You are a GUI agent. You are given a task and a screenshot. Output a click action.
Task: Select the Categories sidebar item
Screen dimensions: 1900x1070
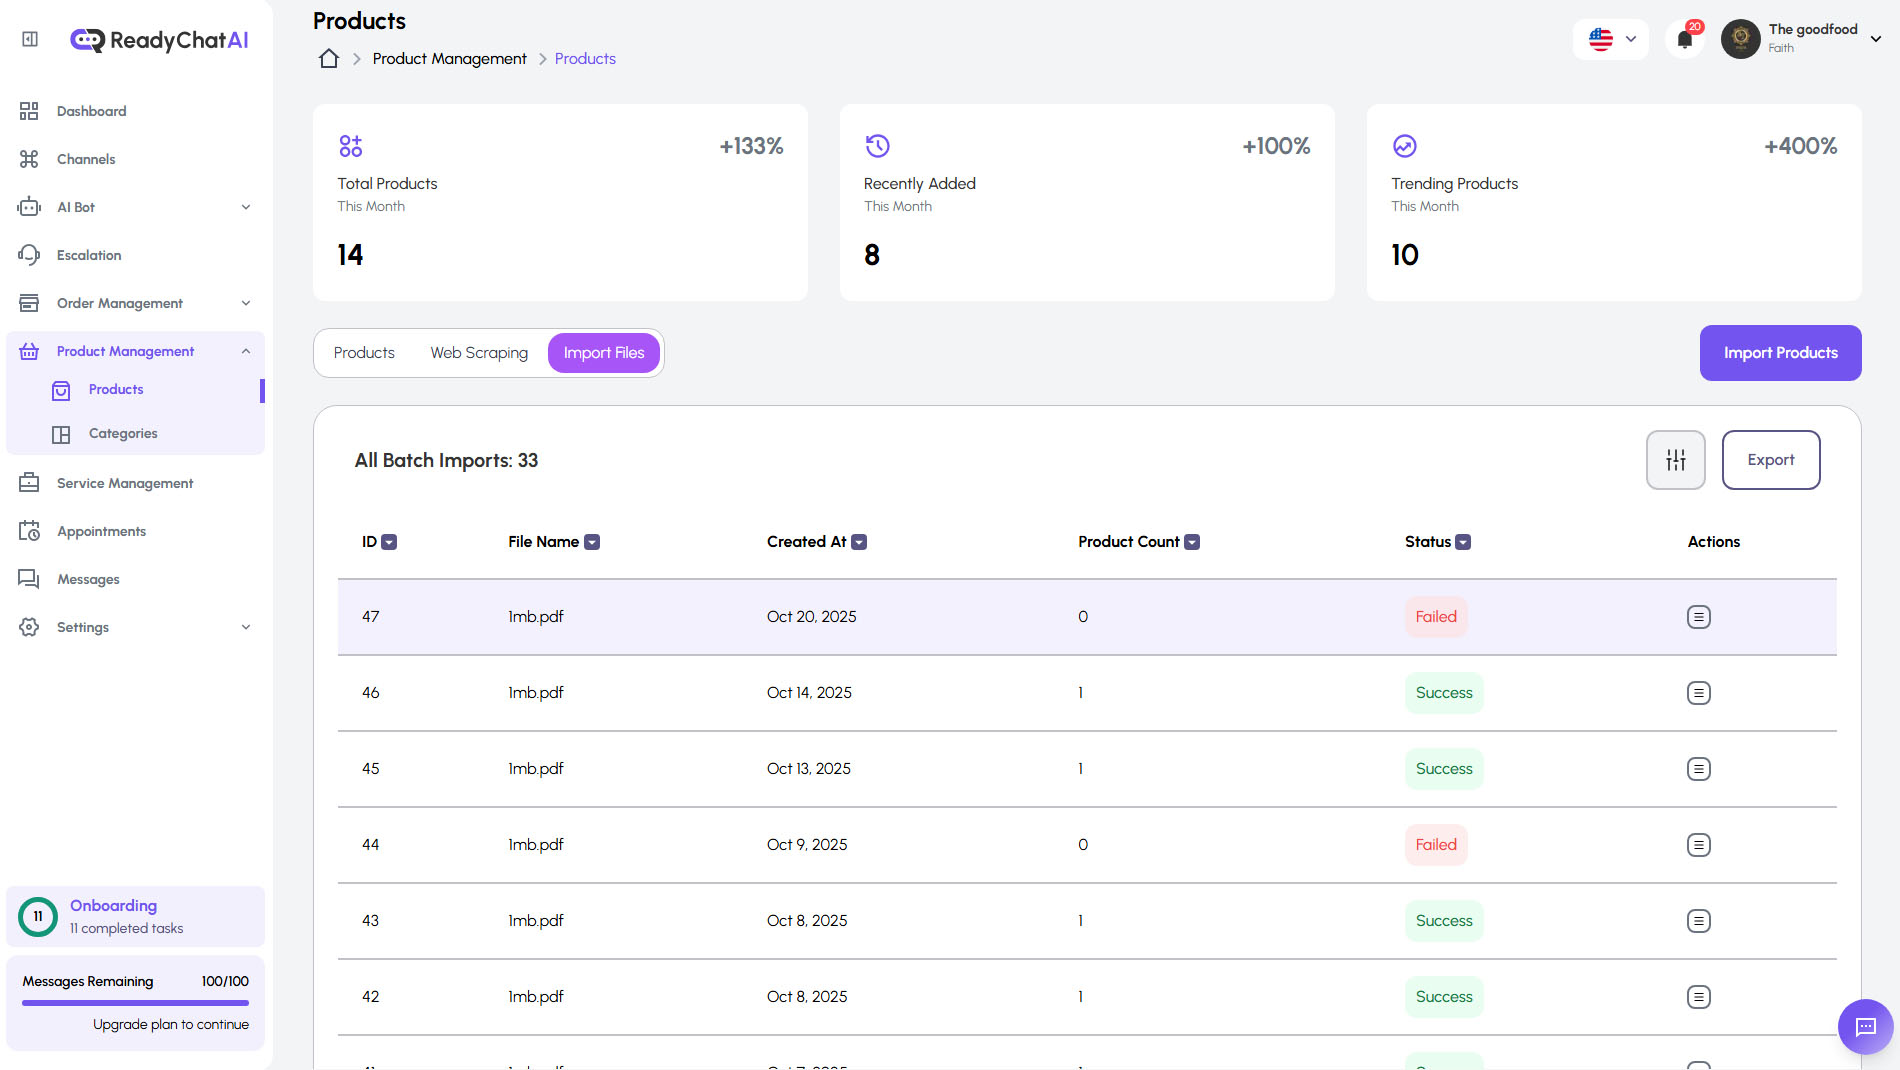click(x=123, y=433)
